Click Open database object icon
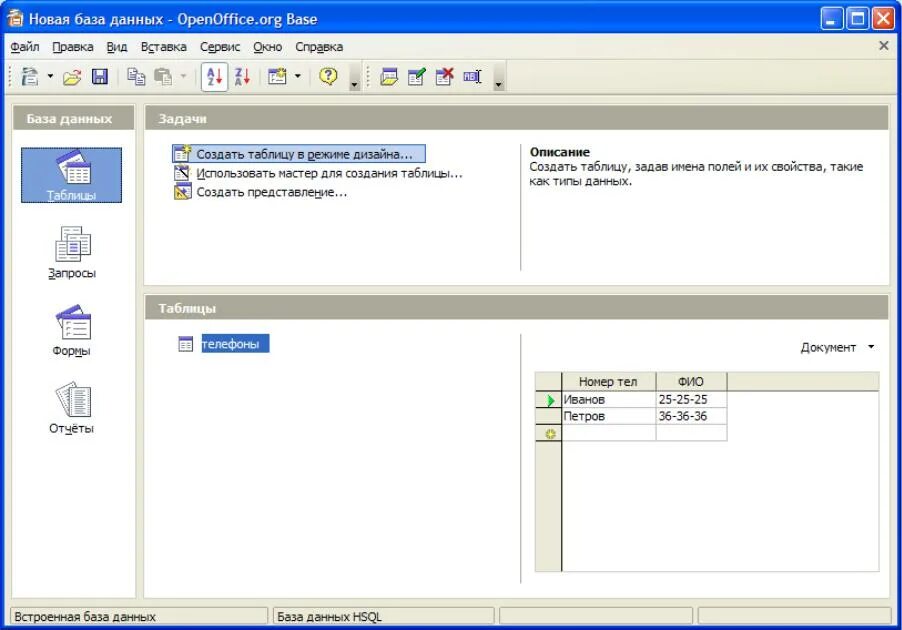This screenshot has width=902, height=630. pyautogui.click(x=389, y=77)
